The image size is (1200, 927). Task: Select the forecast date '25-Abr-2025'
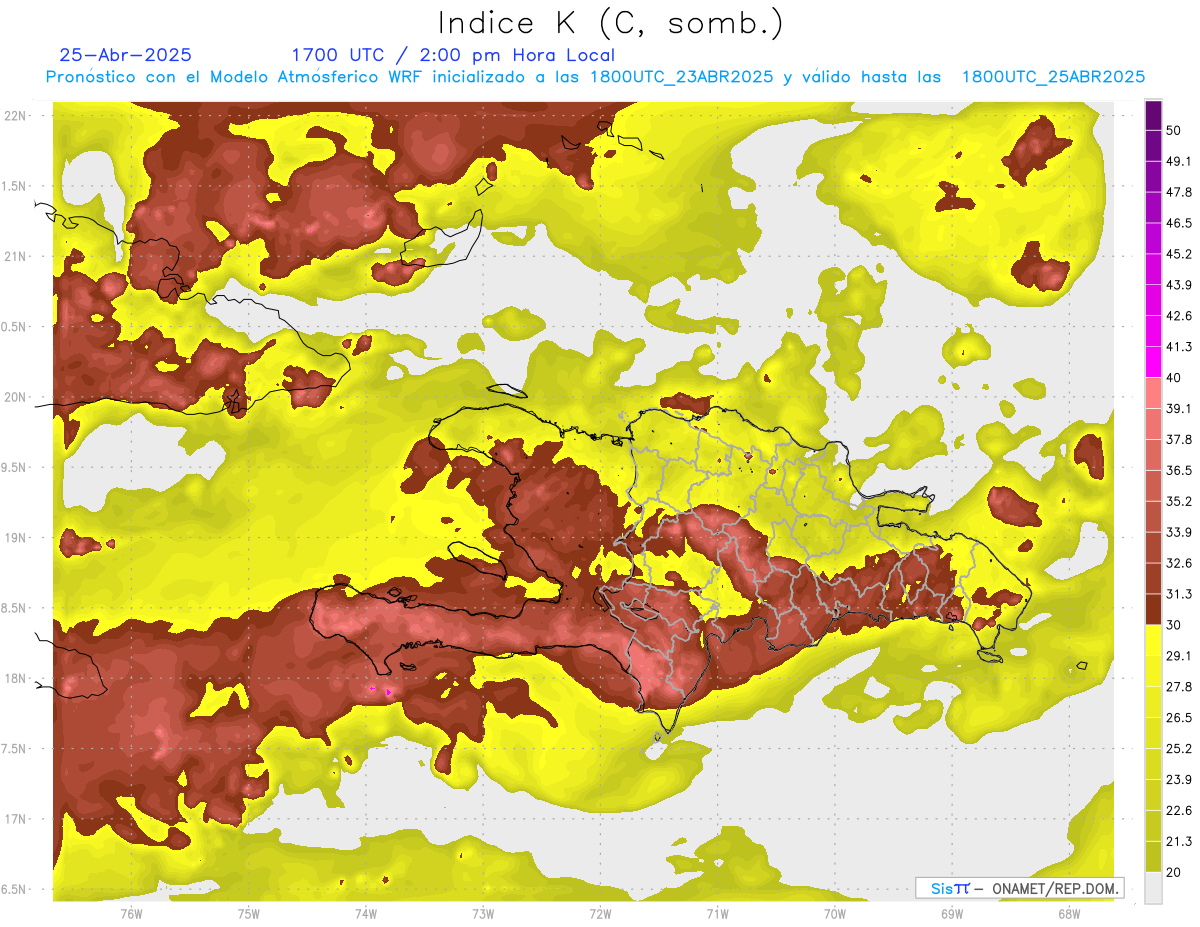point(126,55)
